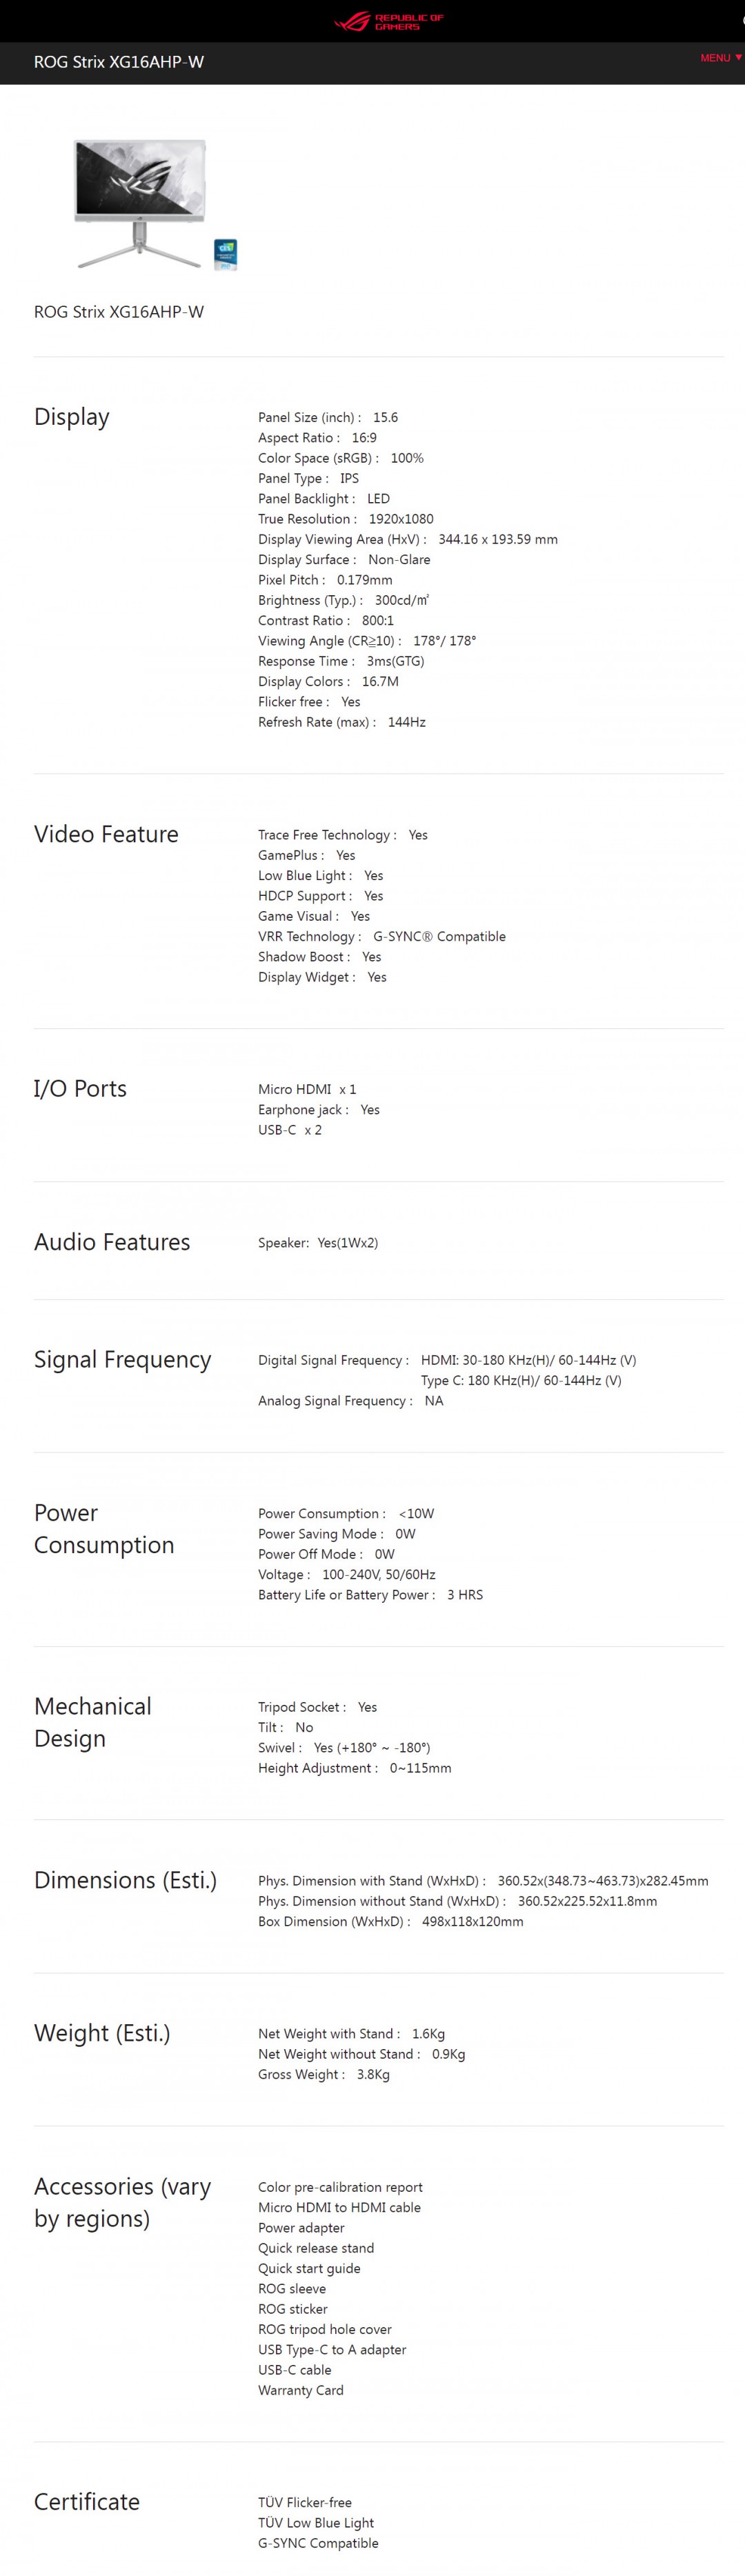Click the CES award badge icon
The width and height of the screenshot is (745, 2576).
[x=226, y=254]
